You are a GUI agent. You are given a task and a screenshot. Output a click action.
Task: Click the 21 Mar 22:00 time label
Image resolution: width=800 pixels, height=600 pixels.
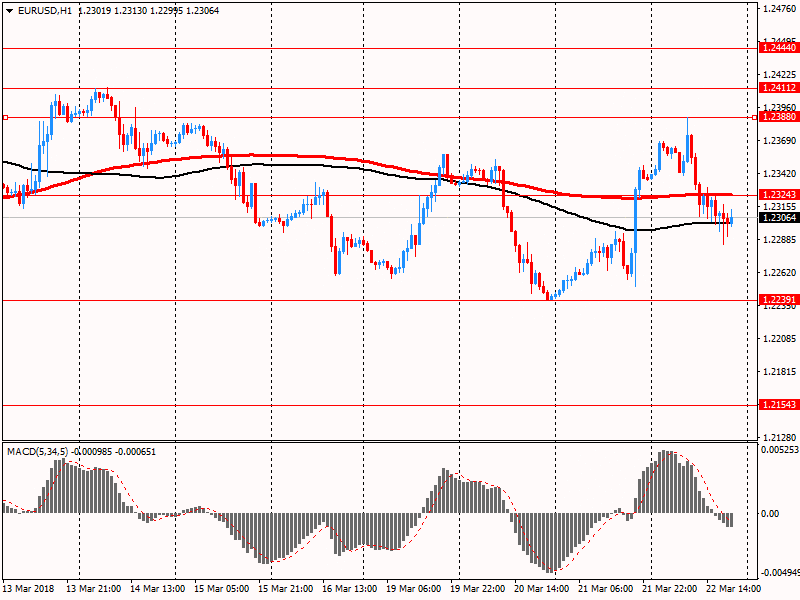tap(669, 589)
